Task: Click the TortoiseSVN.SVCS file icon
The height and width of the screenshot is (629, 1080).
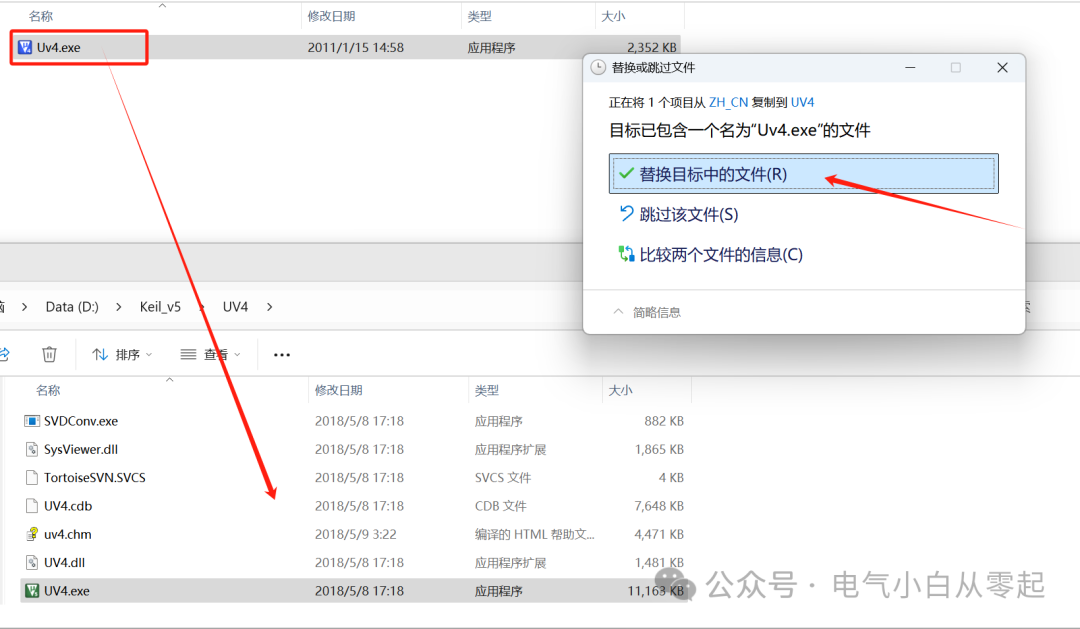Action: point(32,477)
